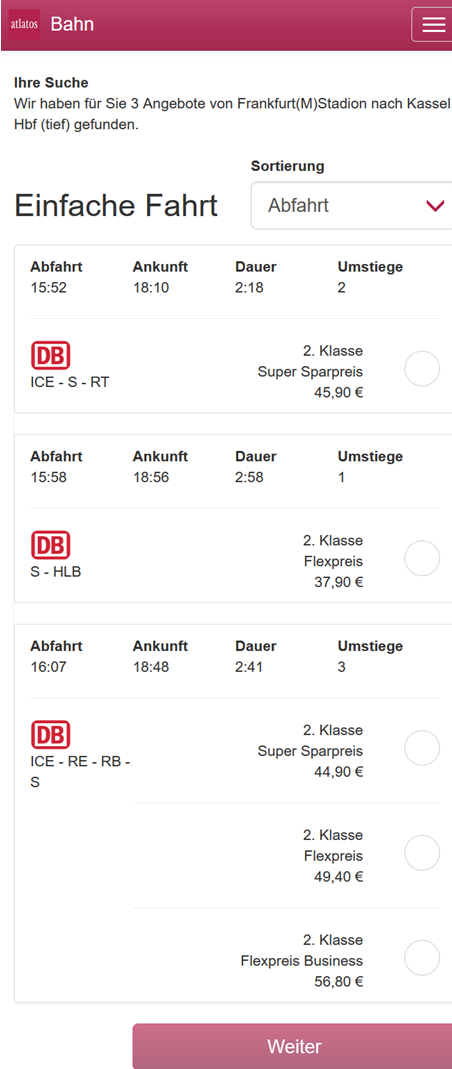Choose Flexpreis 49,40 € option
452x1069 pixels.
point(422,853)
